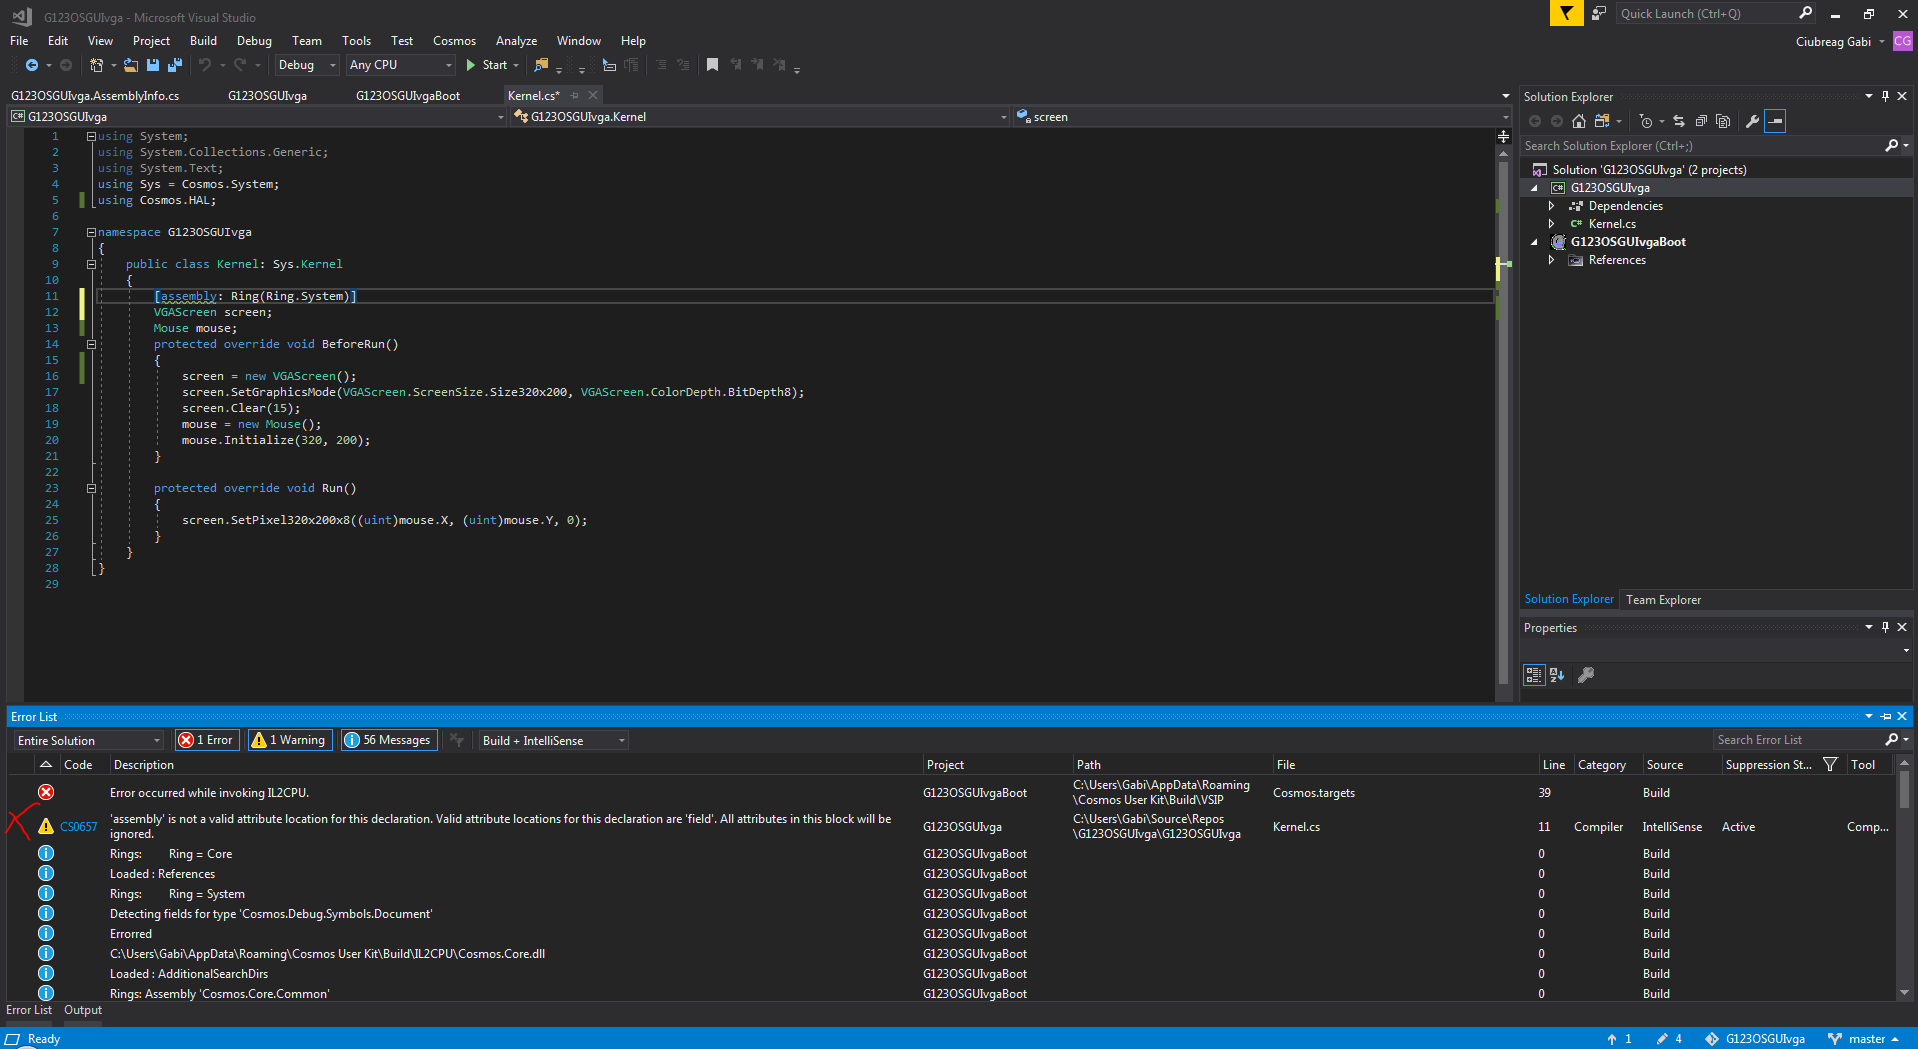Open Properties via the wrench icon
The height and width of the screenshot is (1049, 1918).
[1753, 121]
